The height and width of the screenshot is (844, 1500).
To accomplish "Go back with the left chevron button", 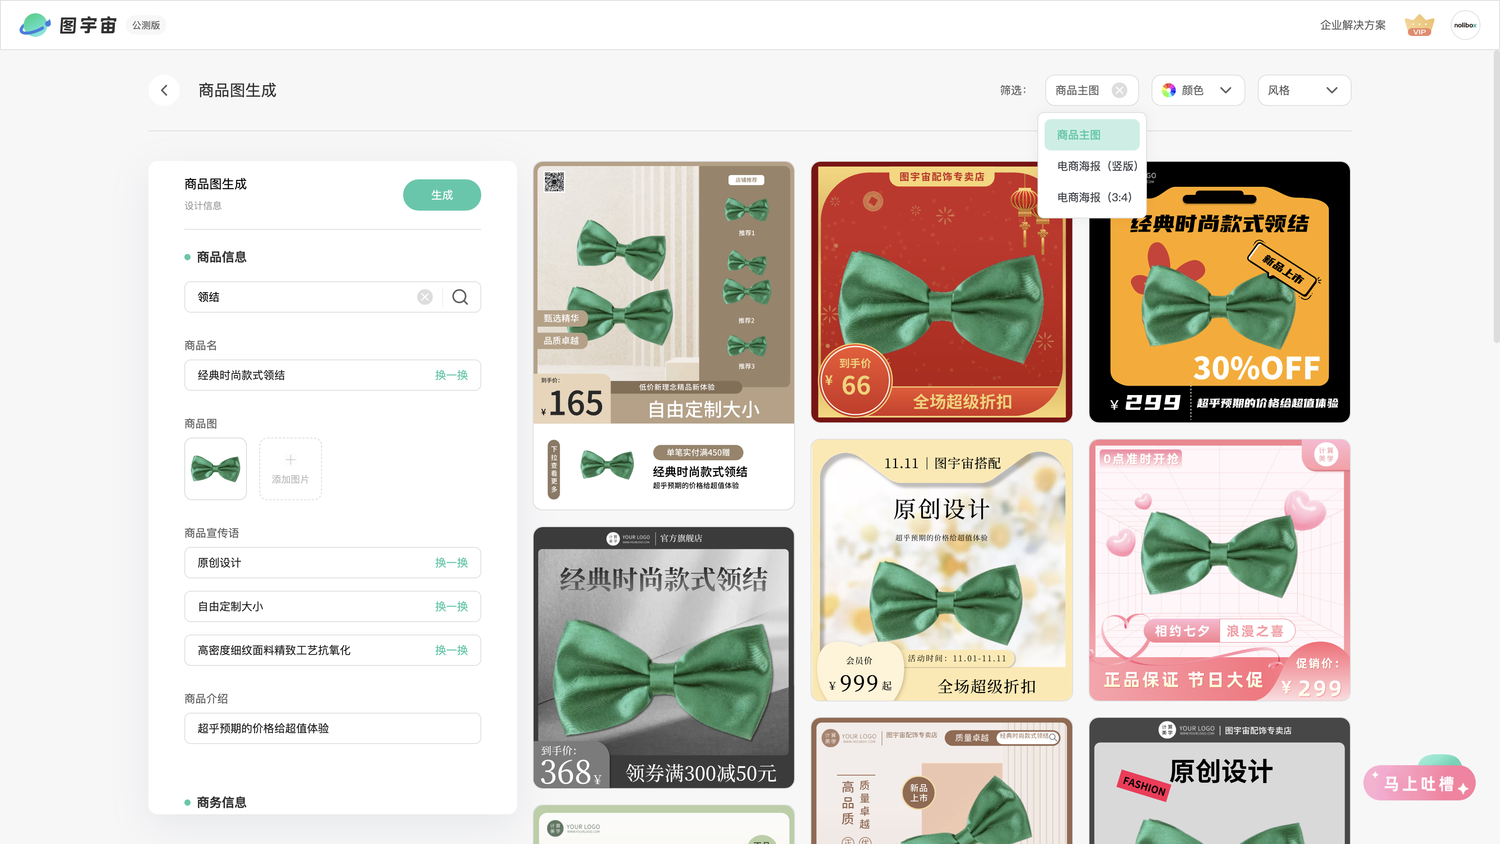I will pos(164,90).
